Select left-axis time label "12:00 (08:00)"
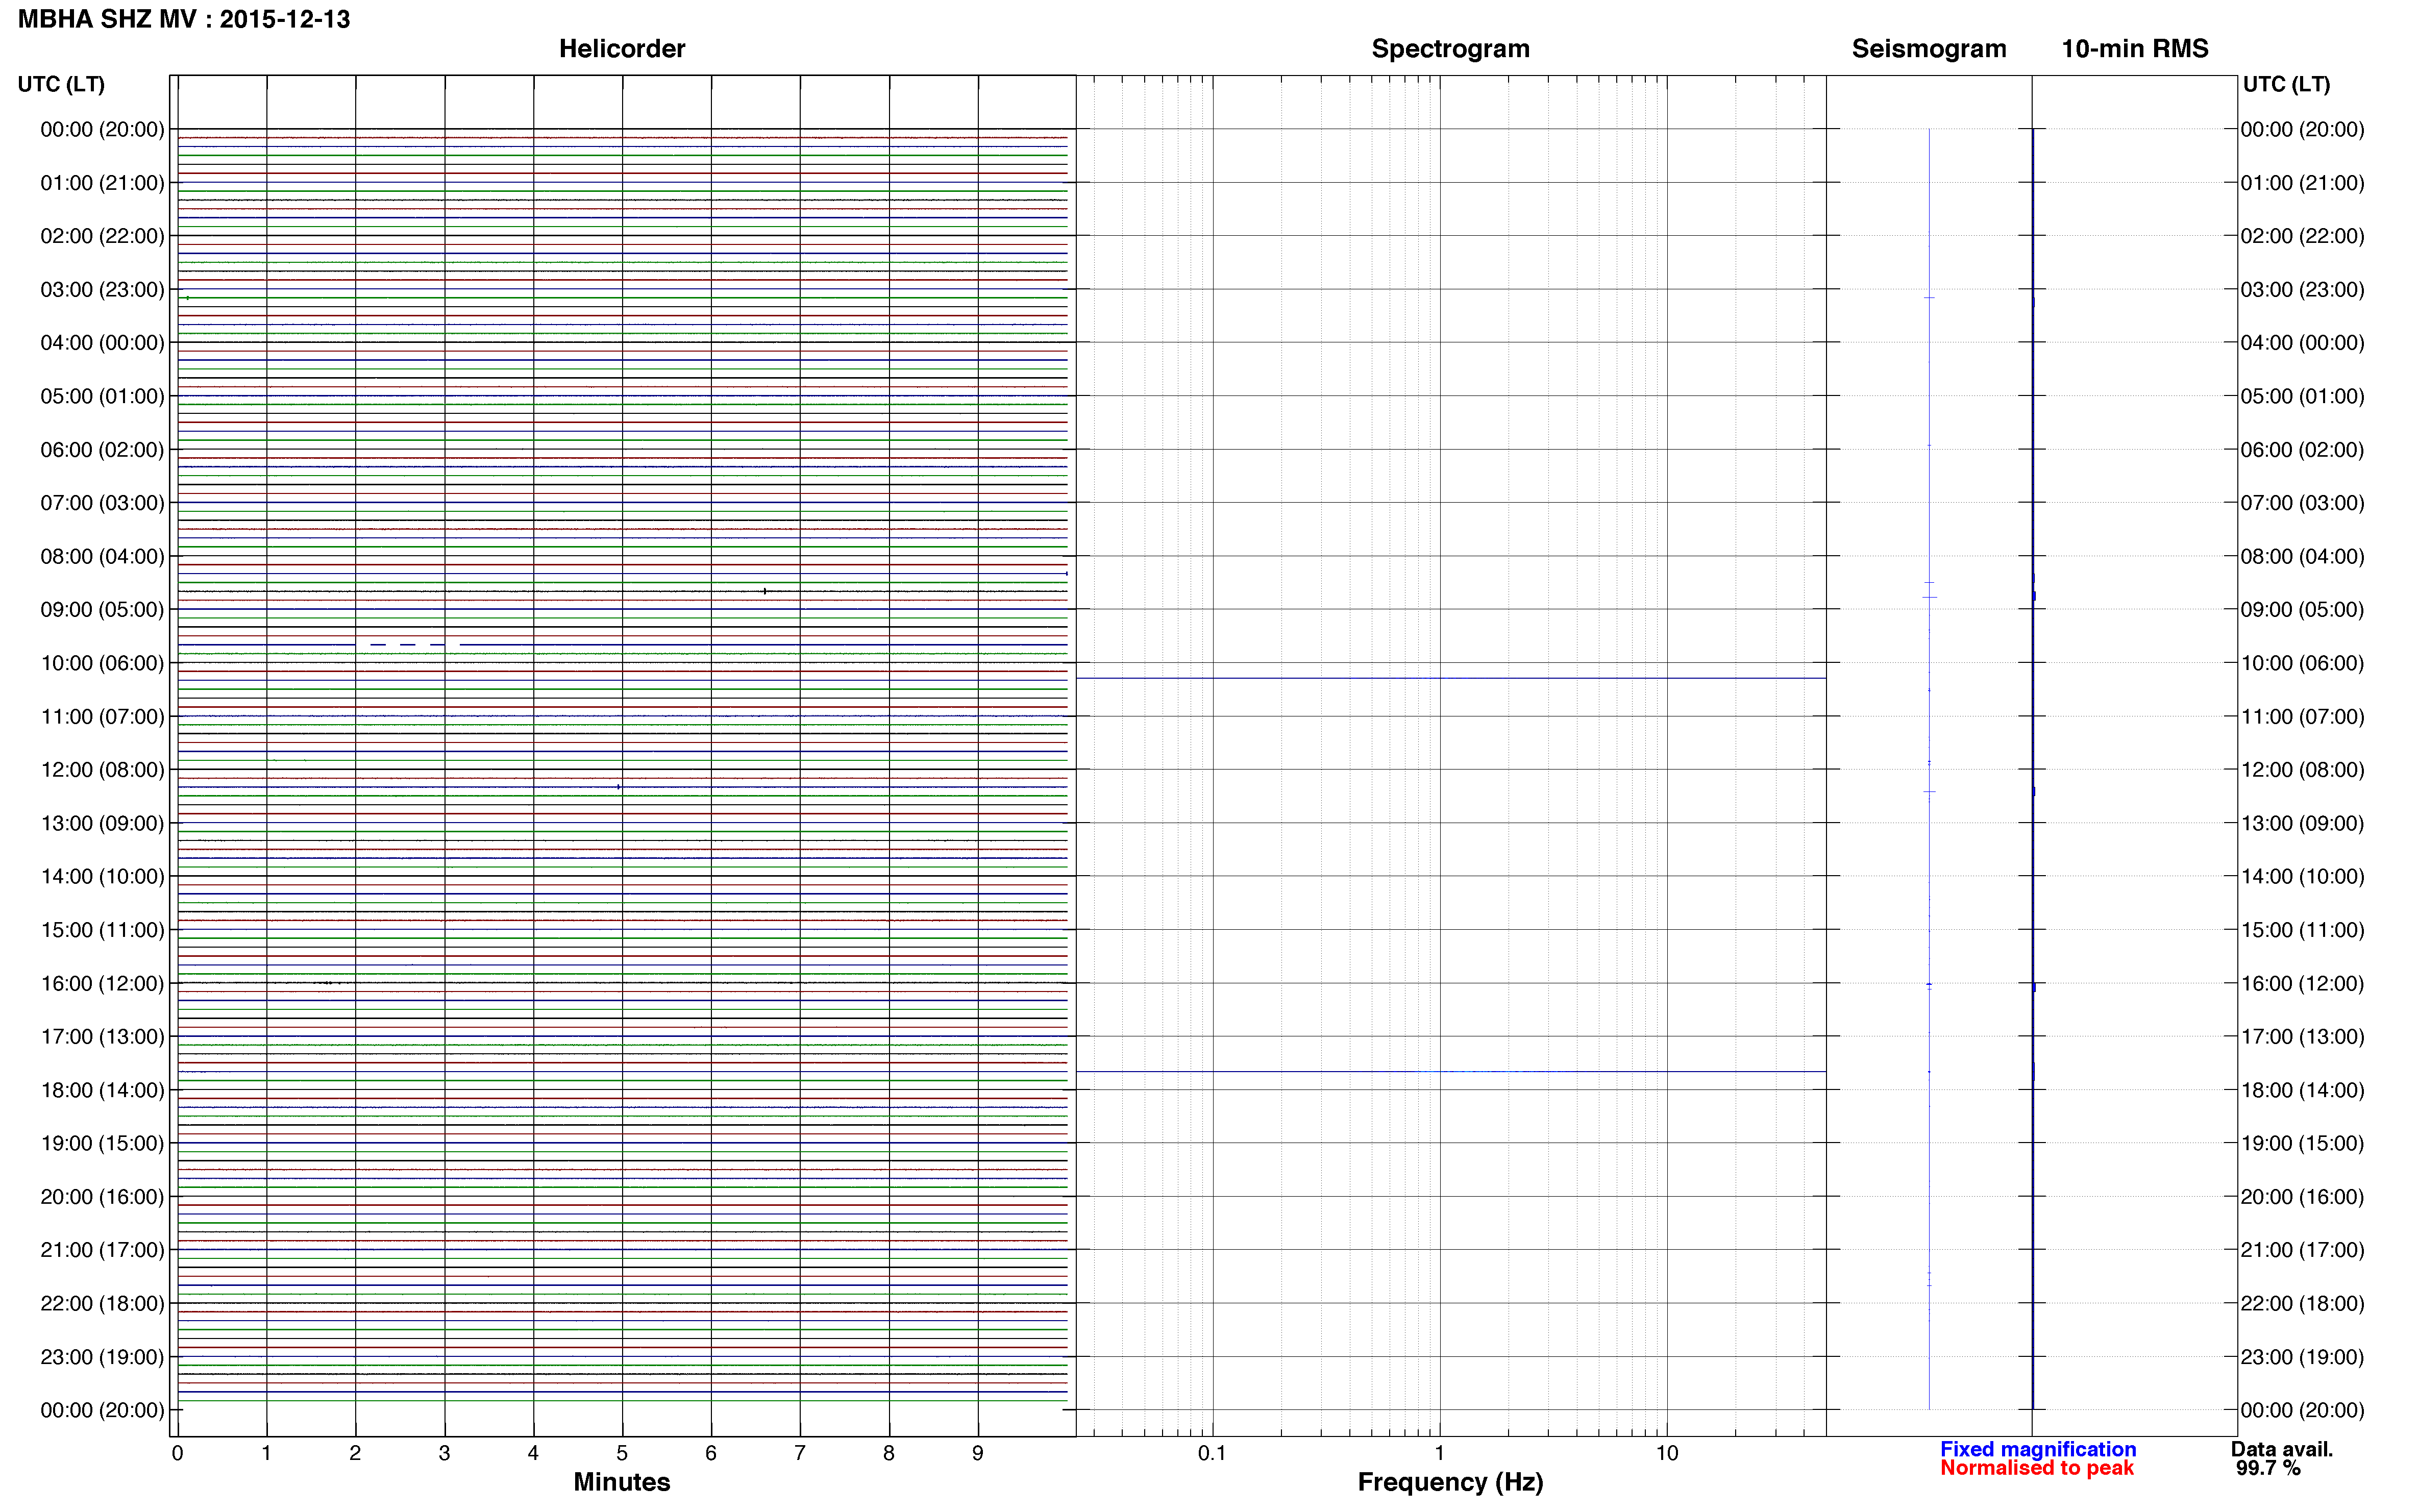Image resolution: width=2419 pixels, height=1512 pixels. point(102,769)
